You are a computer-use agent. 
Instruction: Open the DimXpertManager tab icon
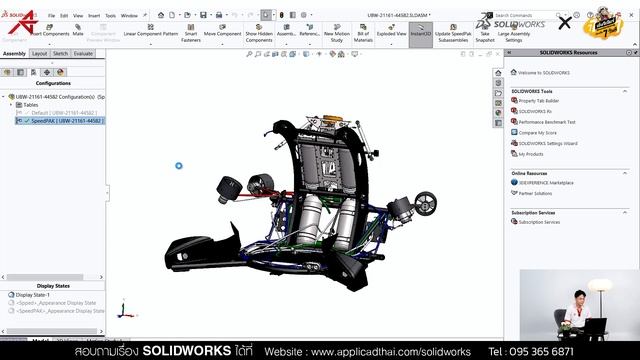pos(47,72)
